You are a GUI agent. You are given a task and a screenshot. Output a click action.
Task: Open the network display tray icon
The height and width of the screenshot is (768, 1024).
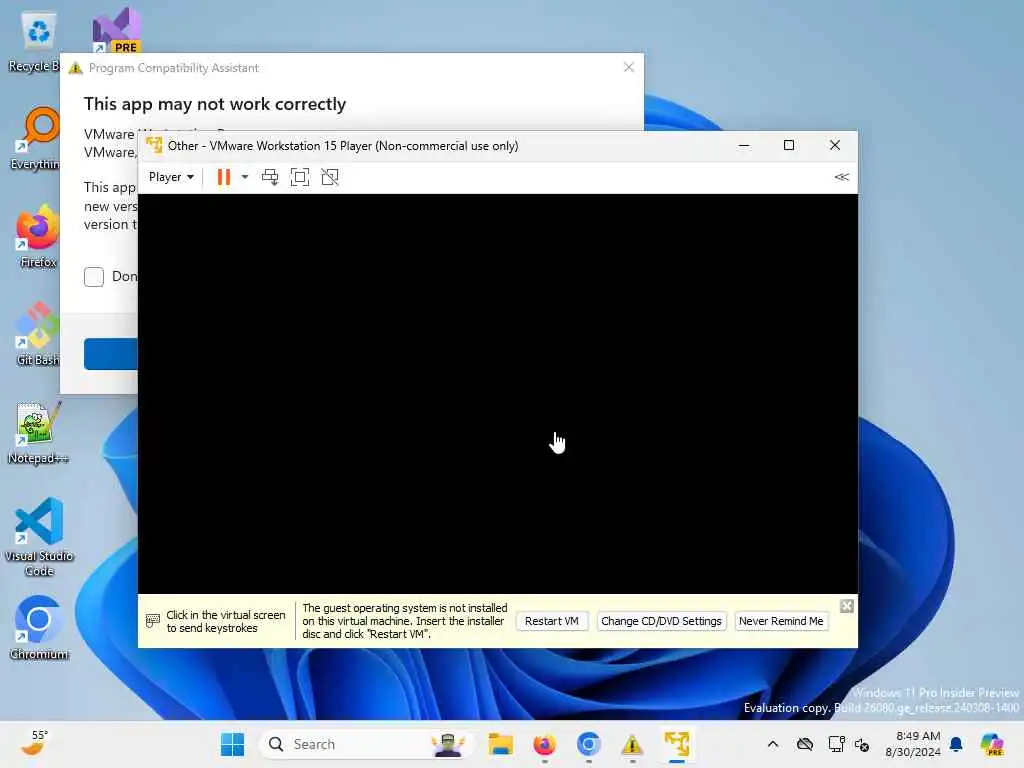836,744
